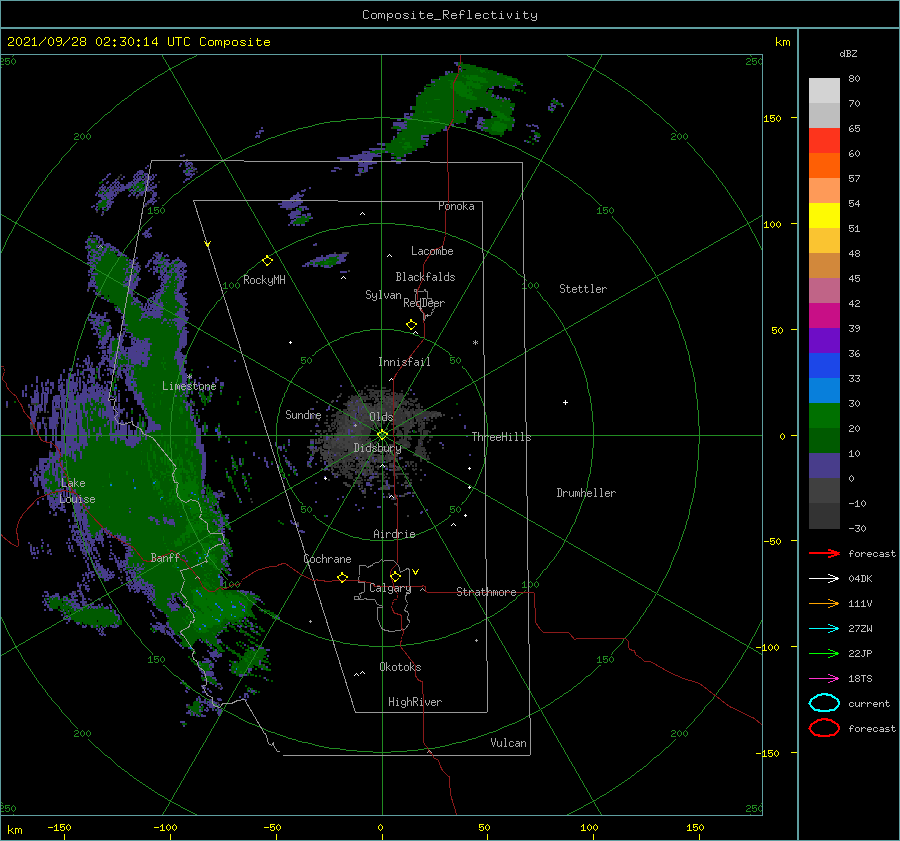Screen dimensions: 900x841
Task: Click the Ponoka town label
Action: point(456,206)
